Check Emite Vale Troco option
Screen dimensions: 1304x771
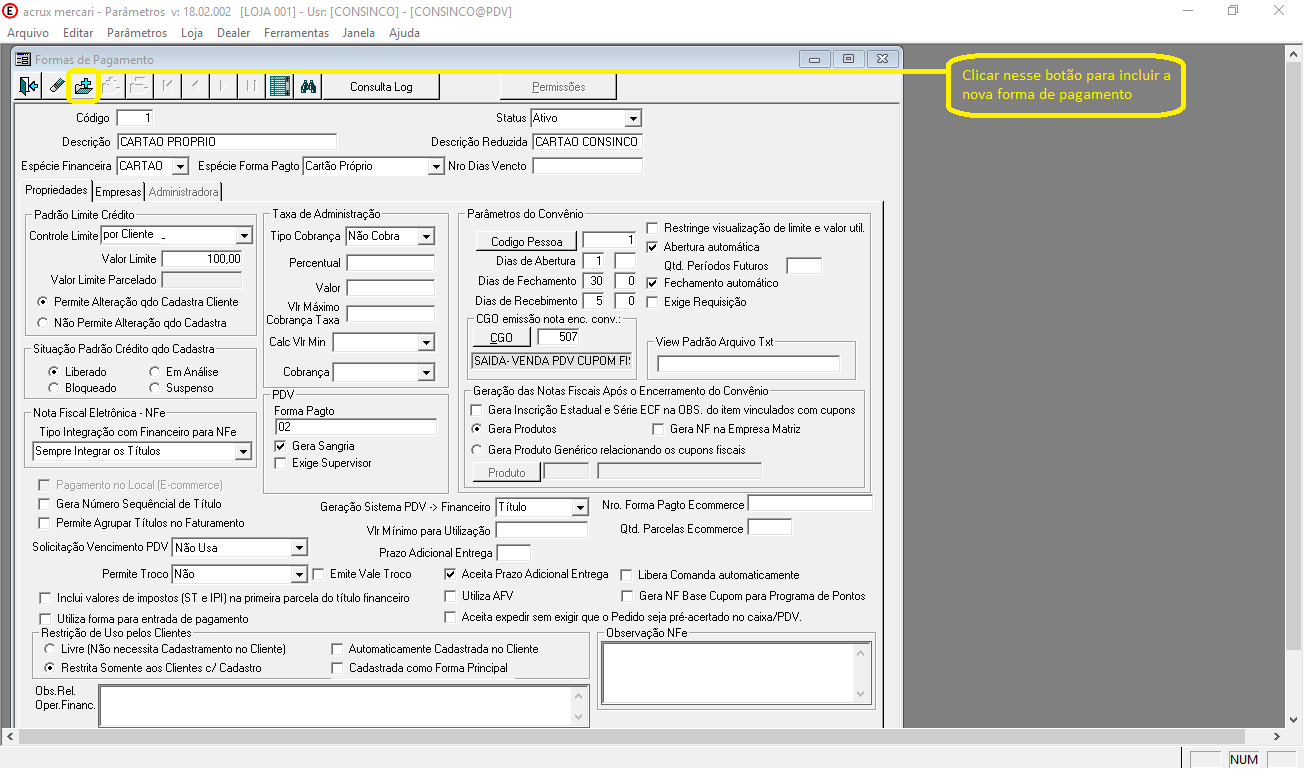click(319, 574)
